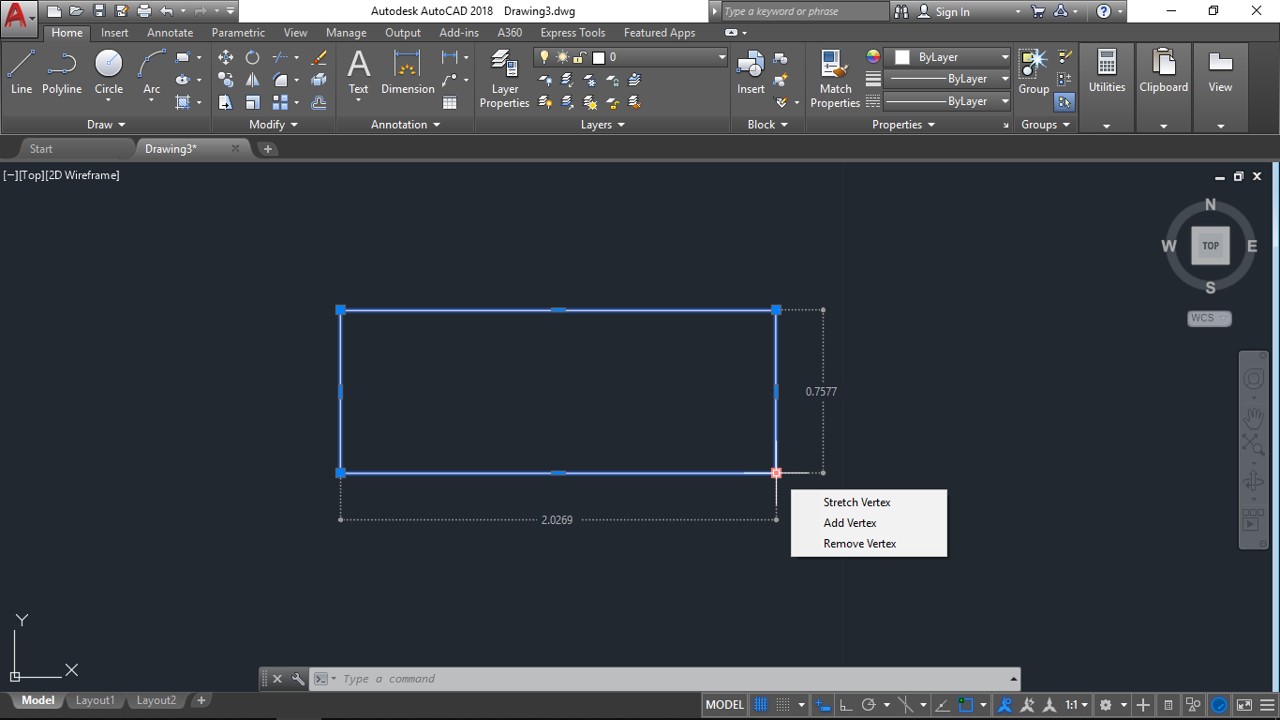Image resolution: width=1280 pixels, height=720 pixels.
Task: Open the ByLayer object color swatch dropdown
Action: [x=952, y=57]
